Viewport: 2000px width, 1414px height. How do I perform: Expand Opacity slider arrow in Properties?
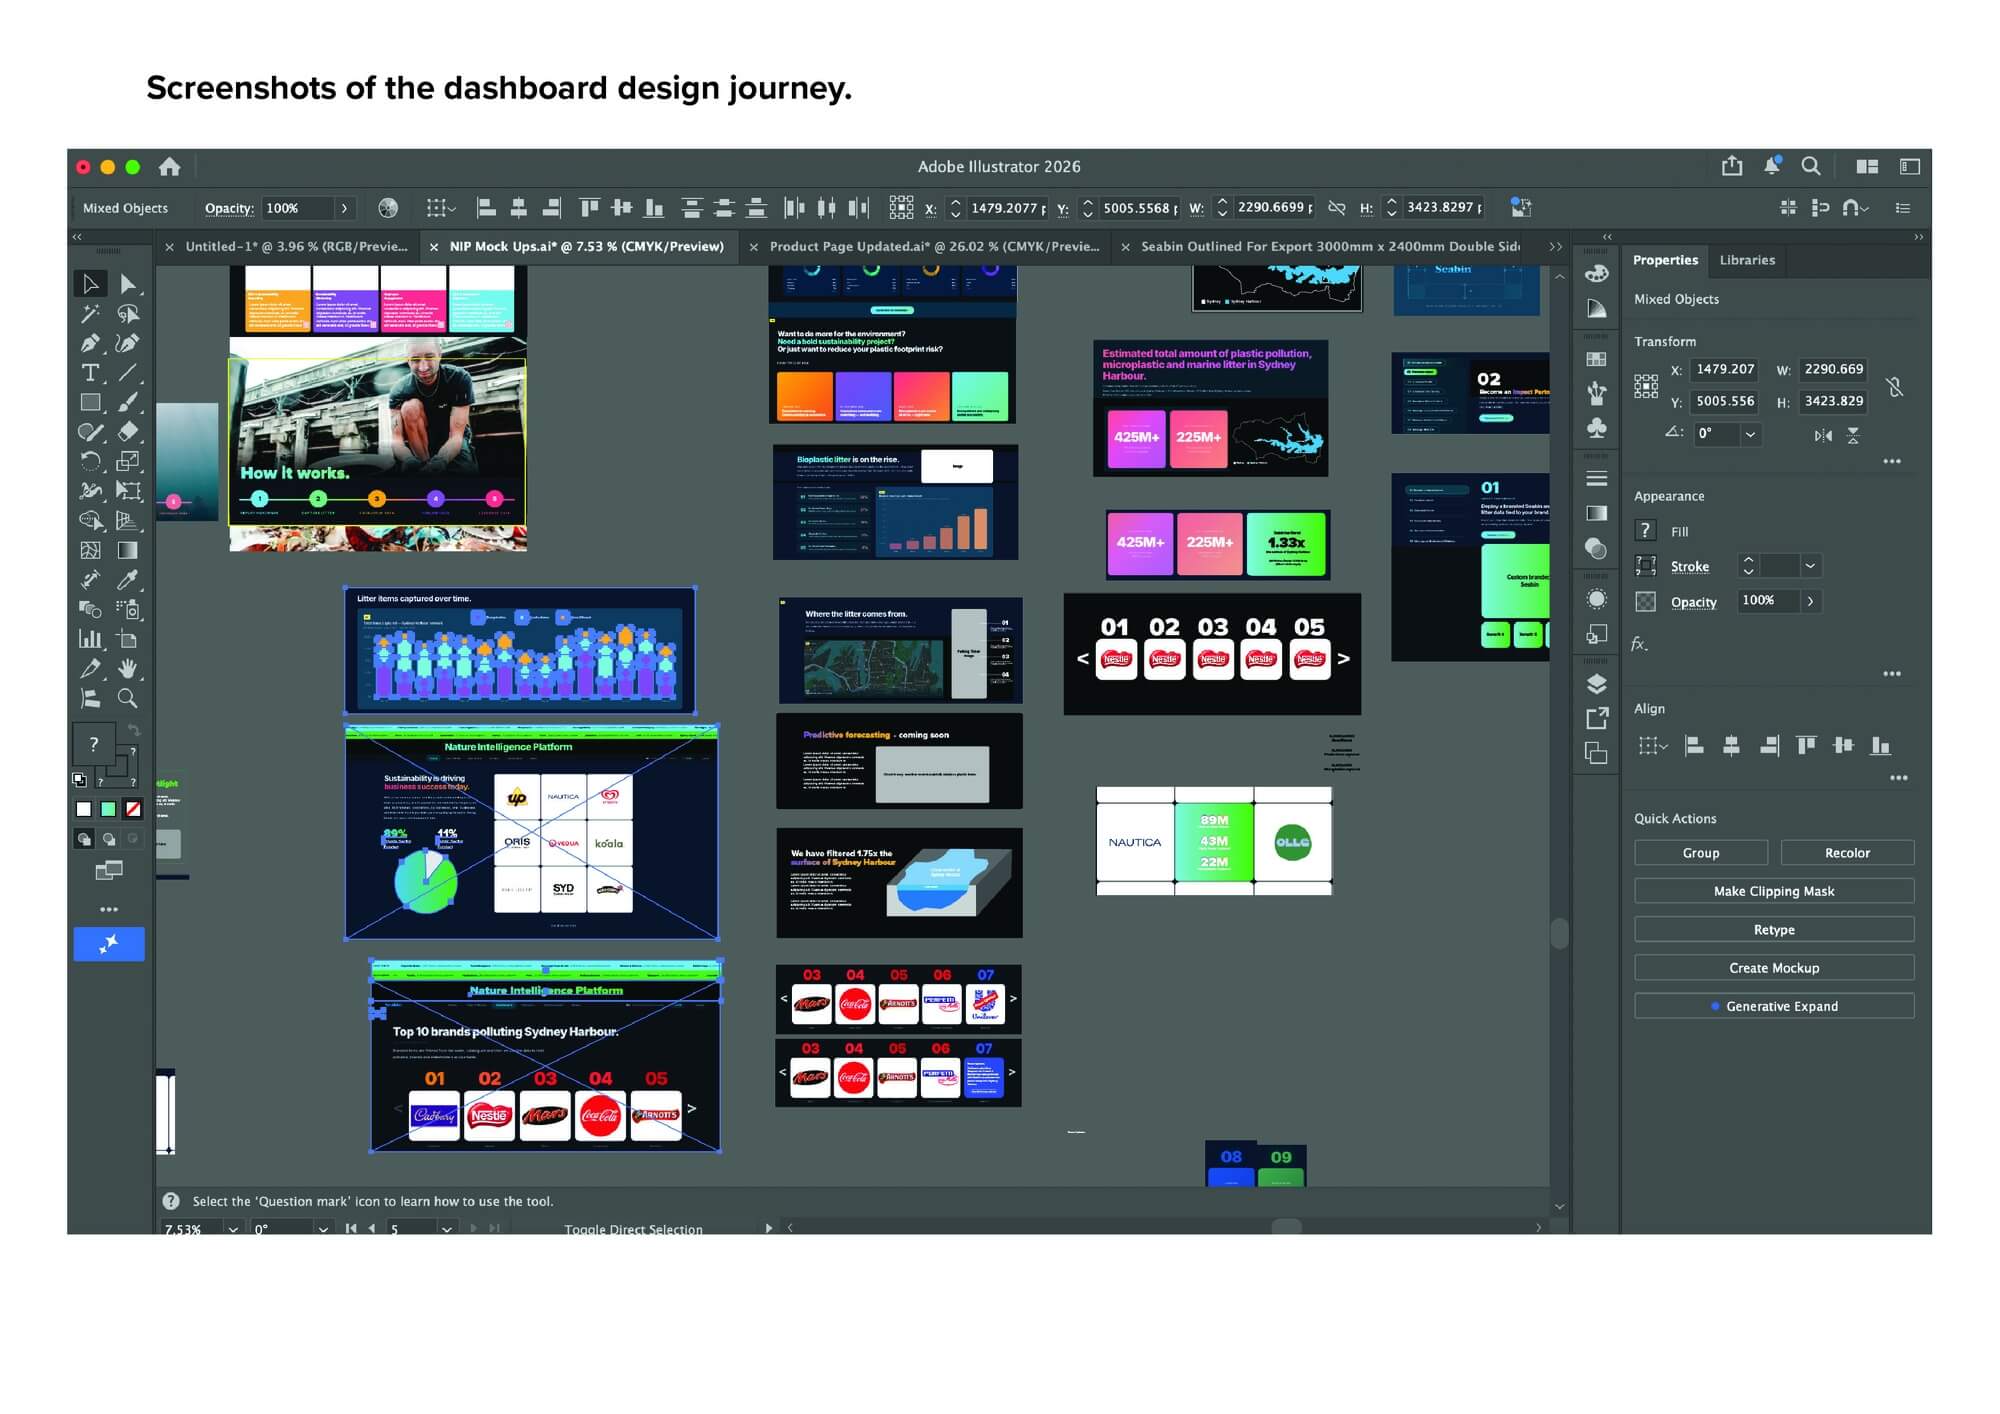tap(1810, 601)
